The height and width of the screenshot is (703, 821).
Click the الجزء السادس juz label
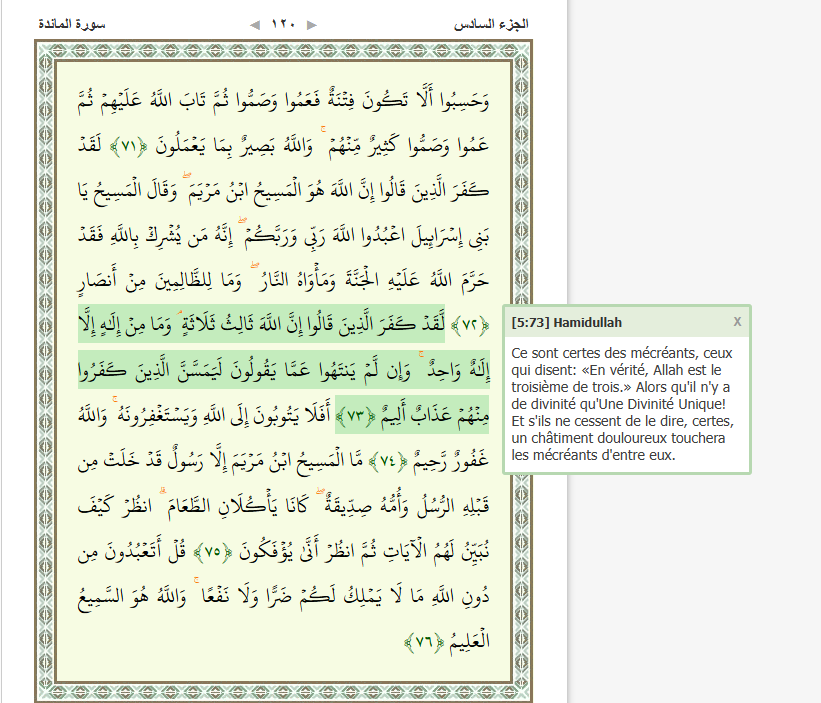pyautogui.click(x=491, y=23)
